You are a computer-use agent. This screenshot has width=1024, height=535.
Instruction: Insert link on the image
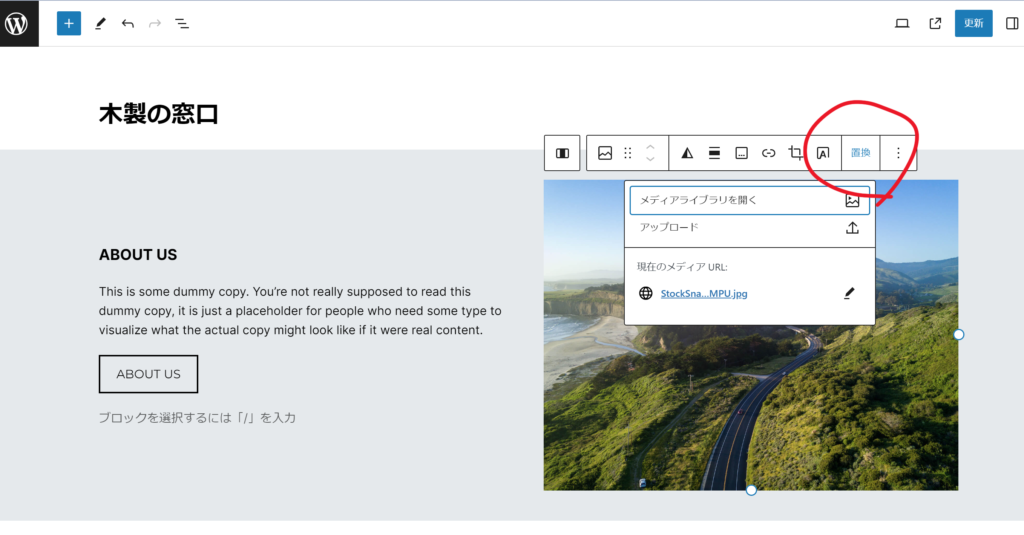click(x=768, y=153)
